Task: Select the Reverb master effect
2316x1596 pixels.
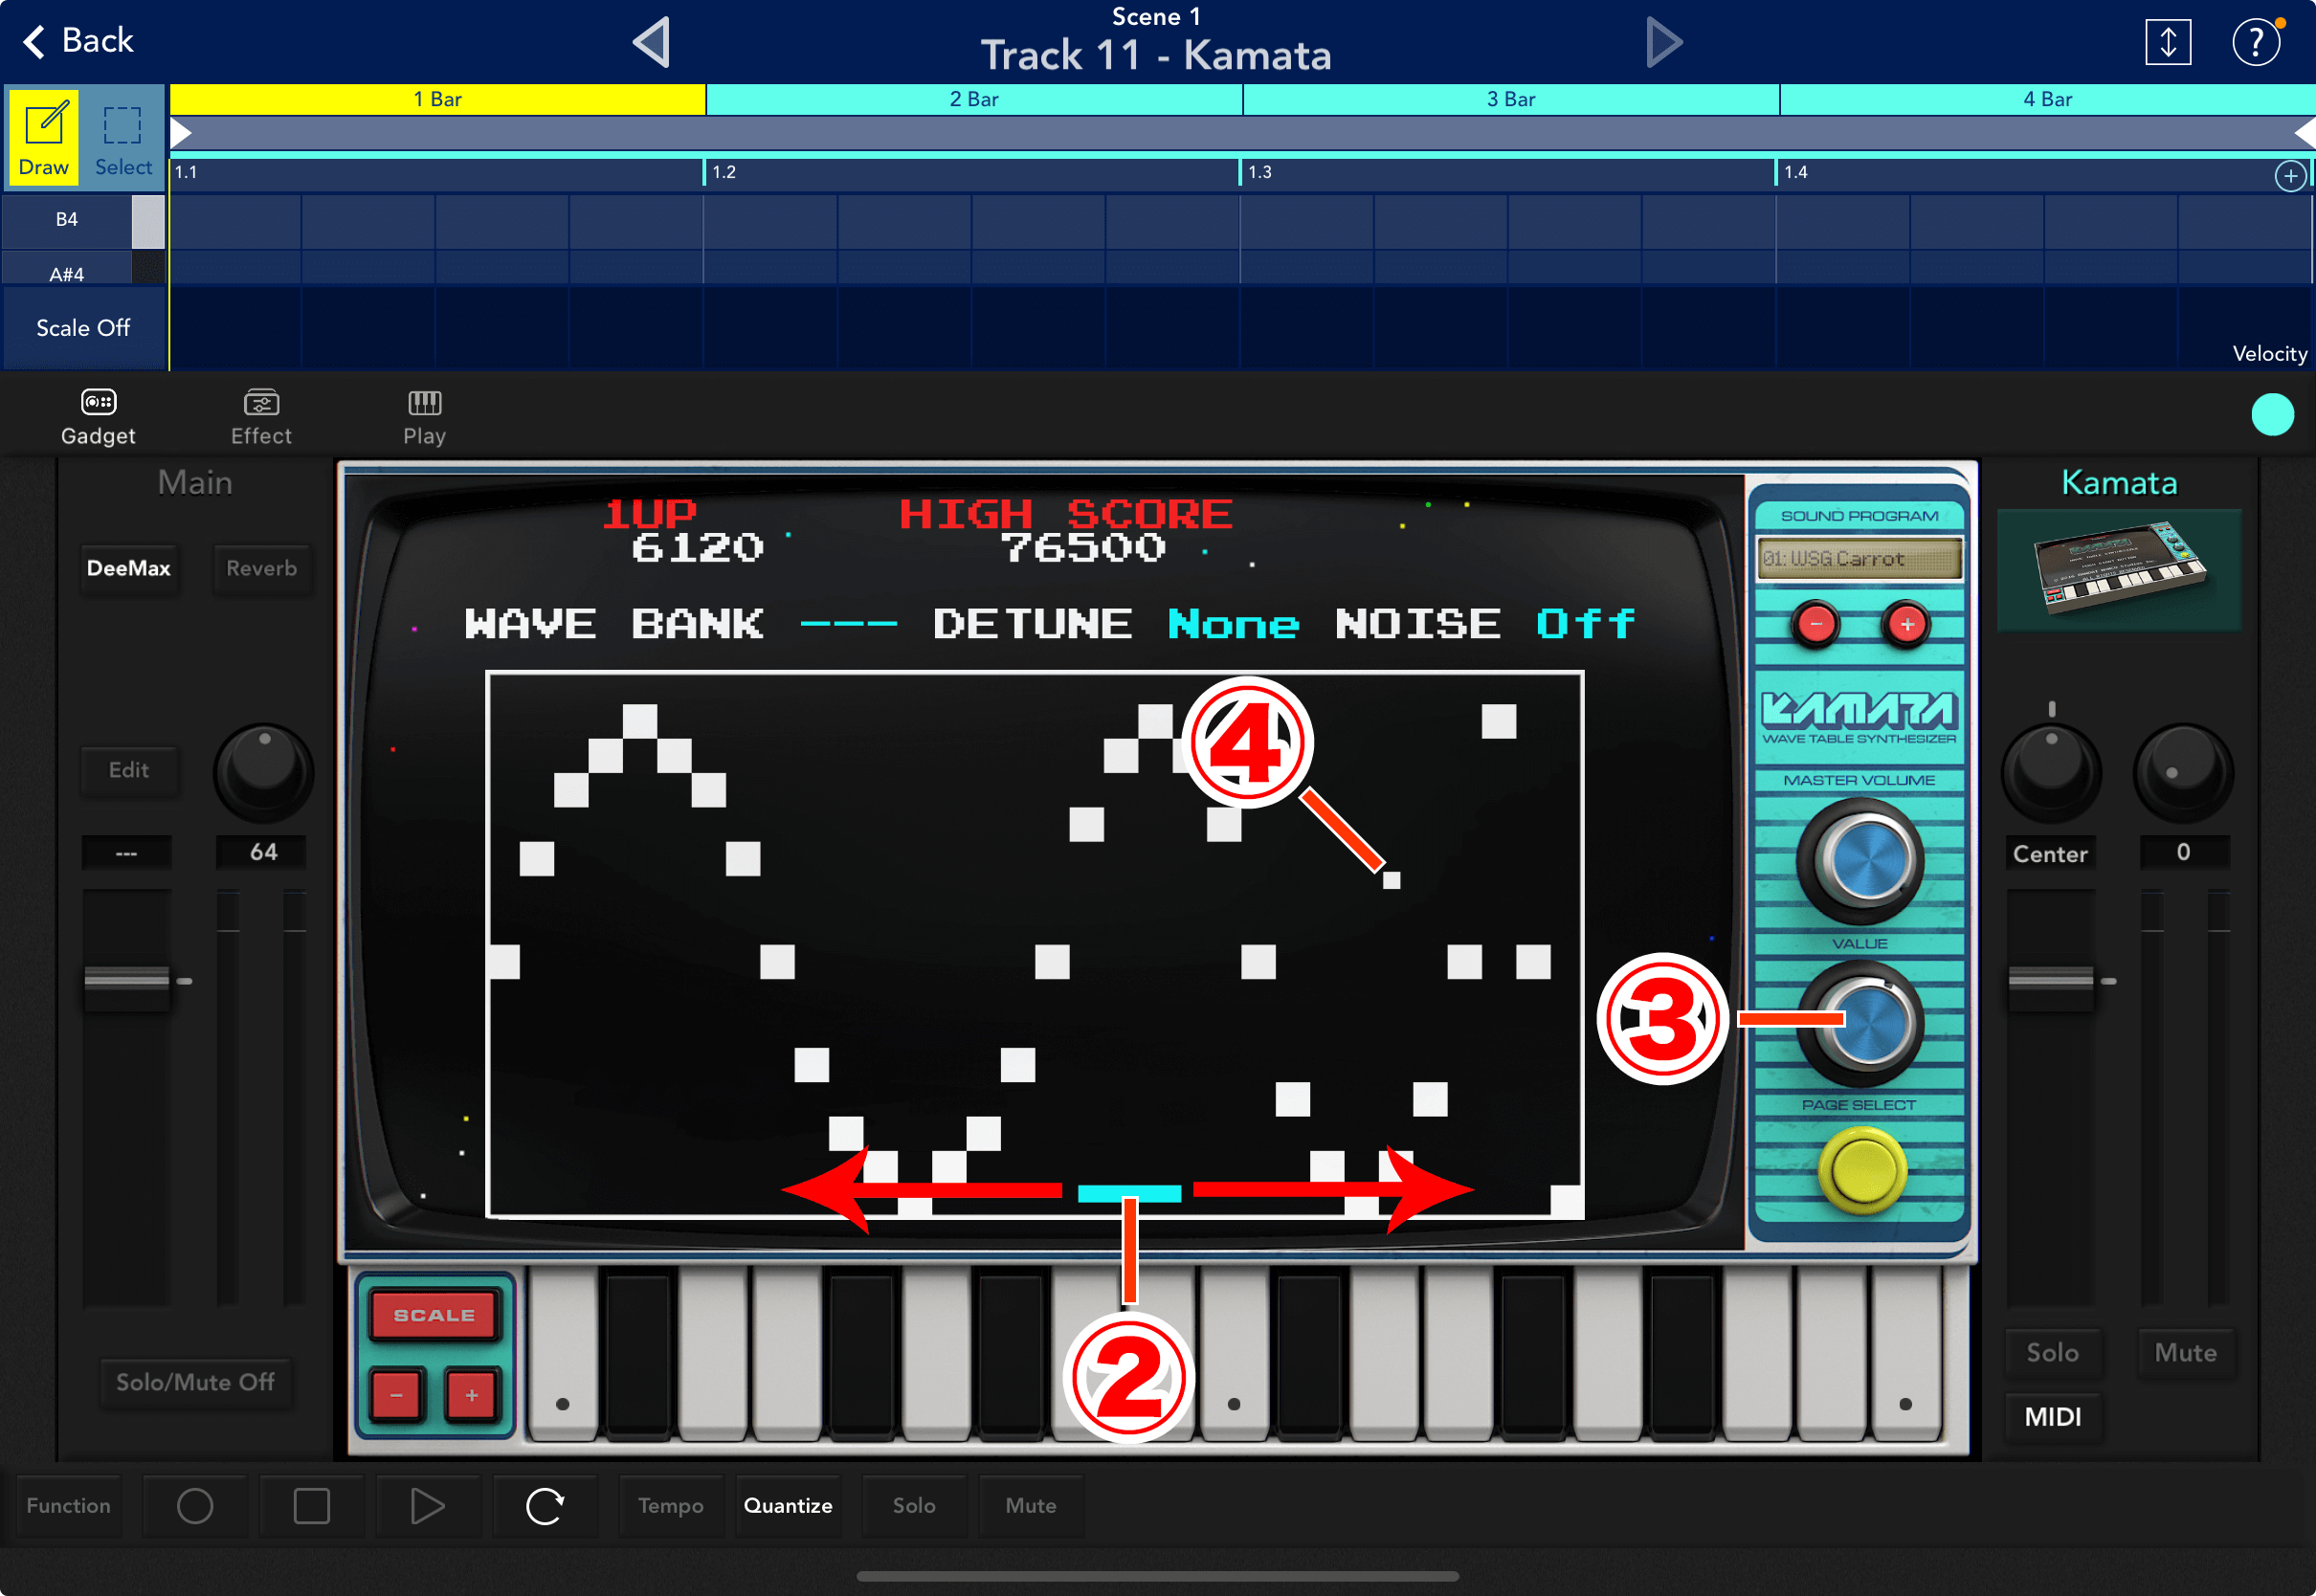Action: pyautogui.click(x=262, y=568)
